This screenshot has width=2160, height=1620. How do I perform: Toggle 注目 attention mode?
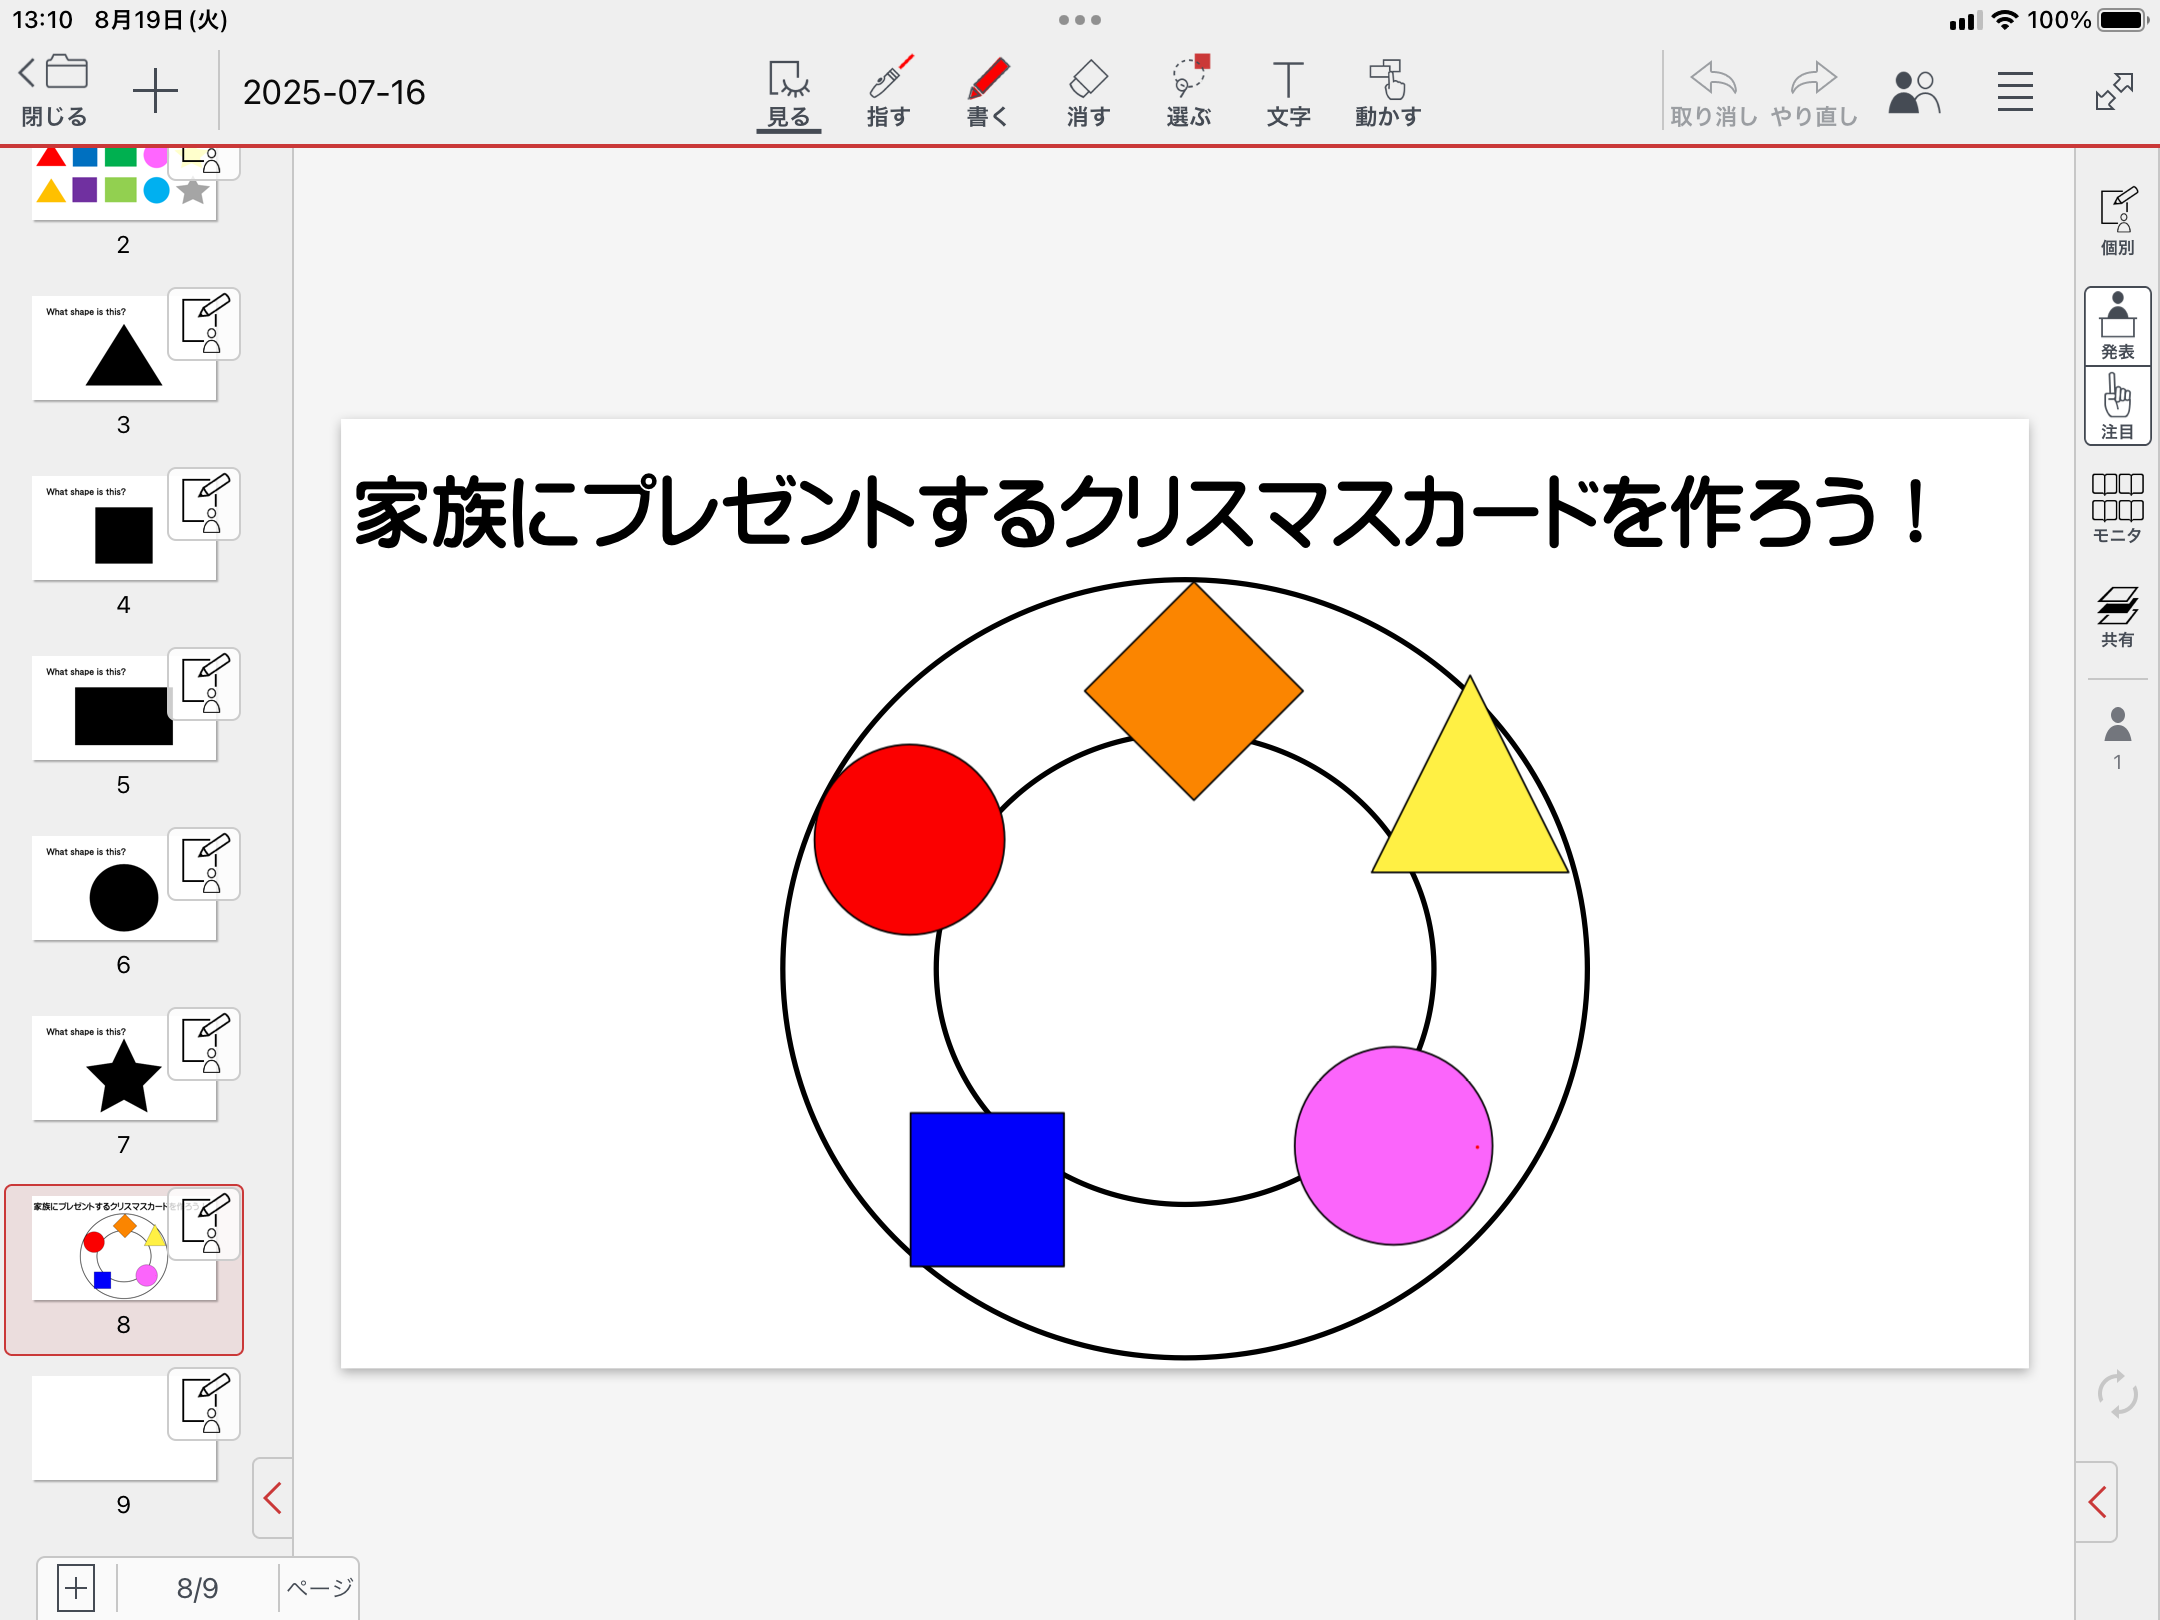[2117, 406]
